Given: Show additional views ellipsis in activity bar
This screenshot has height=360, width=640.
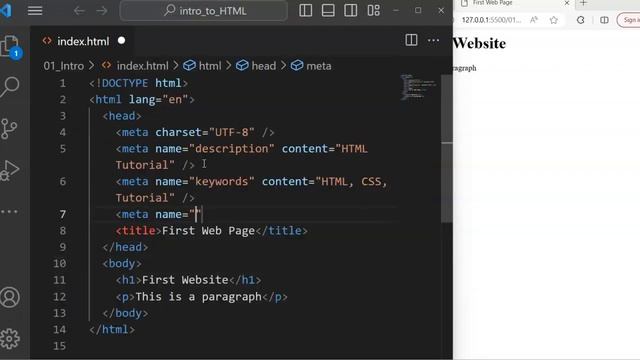Looking at the screenshot, I should click(x=9, y=211).
